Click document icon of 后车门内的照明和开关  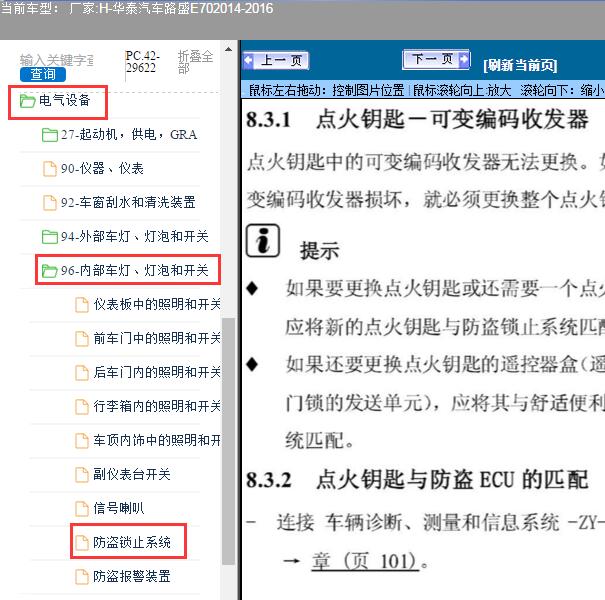pyautogui.click(x=81, y=373)
